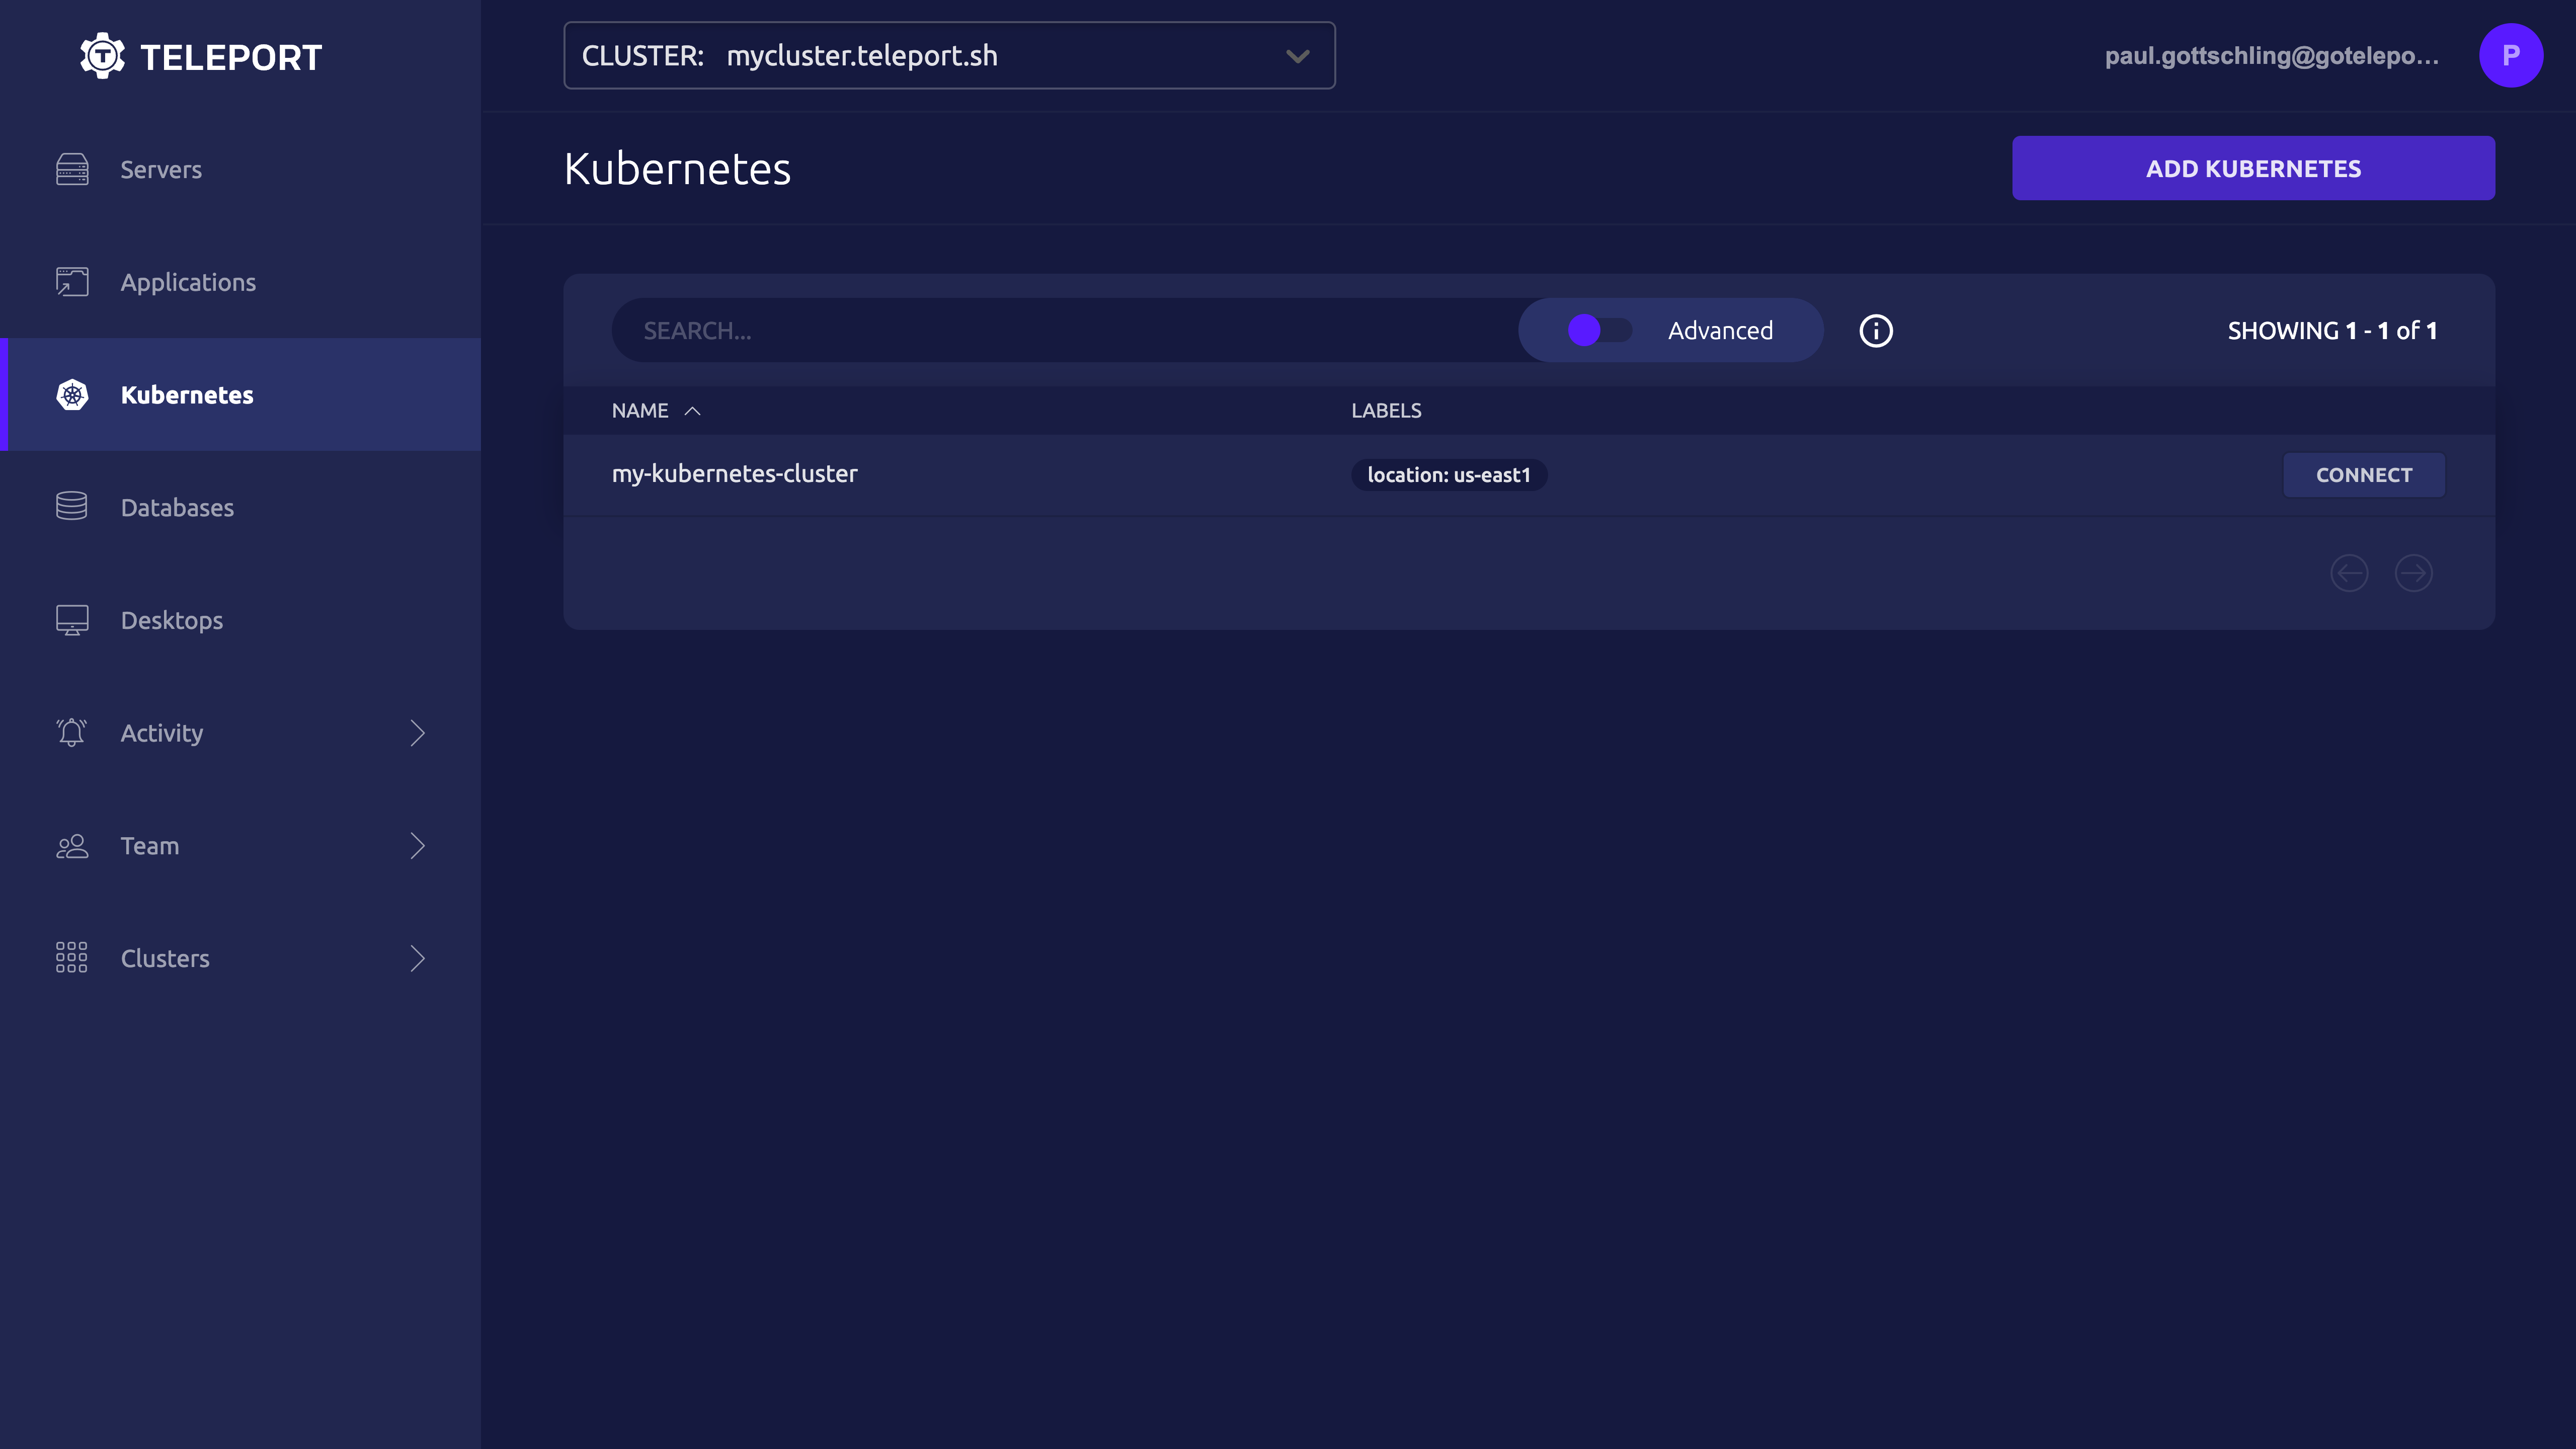This screenshot has width=2576, height=1449.
Task: Select the Applications sidebar icon
Action: click(x=71, y=281)
